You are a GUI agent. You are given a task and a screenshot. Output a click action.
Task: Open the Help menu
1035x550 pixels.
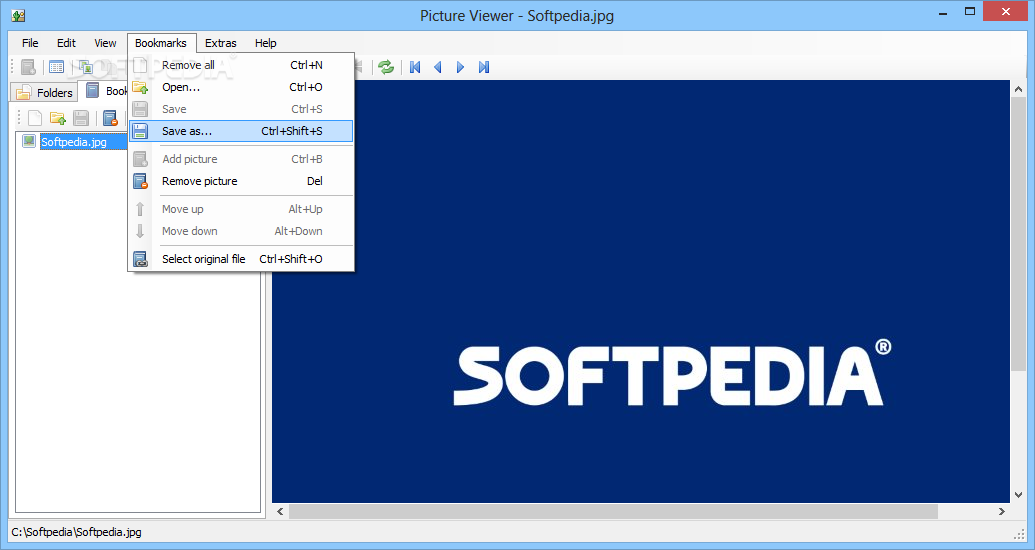point(265,43)
